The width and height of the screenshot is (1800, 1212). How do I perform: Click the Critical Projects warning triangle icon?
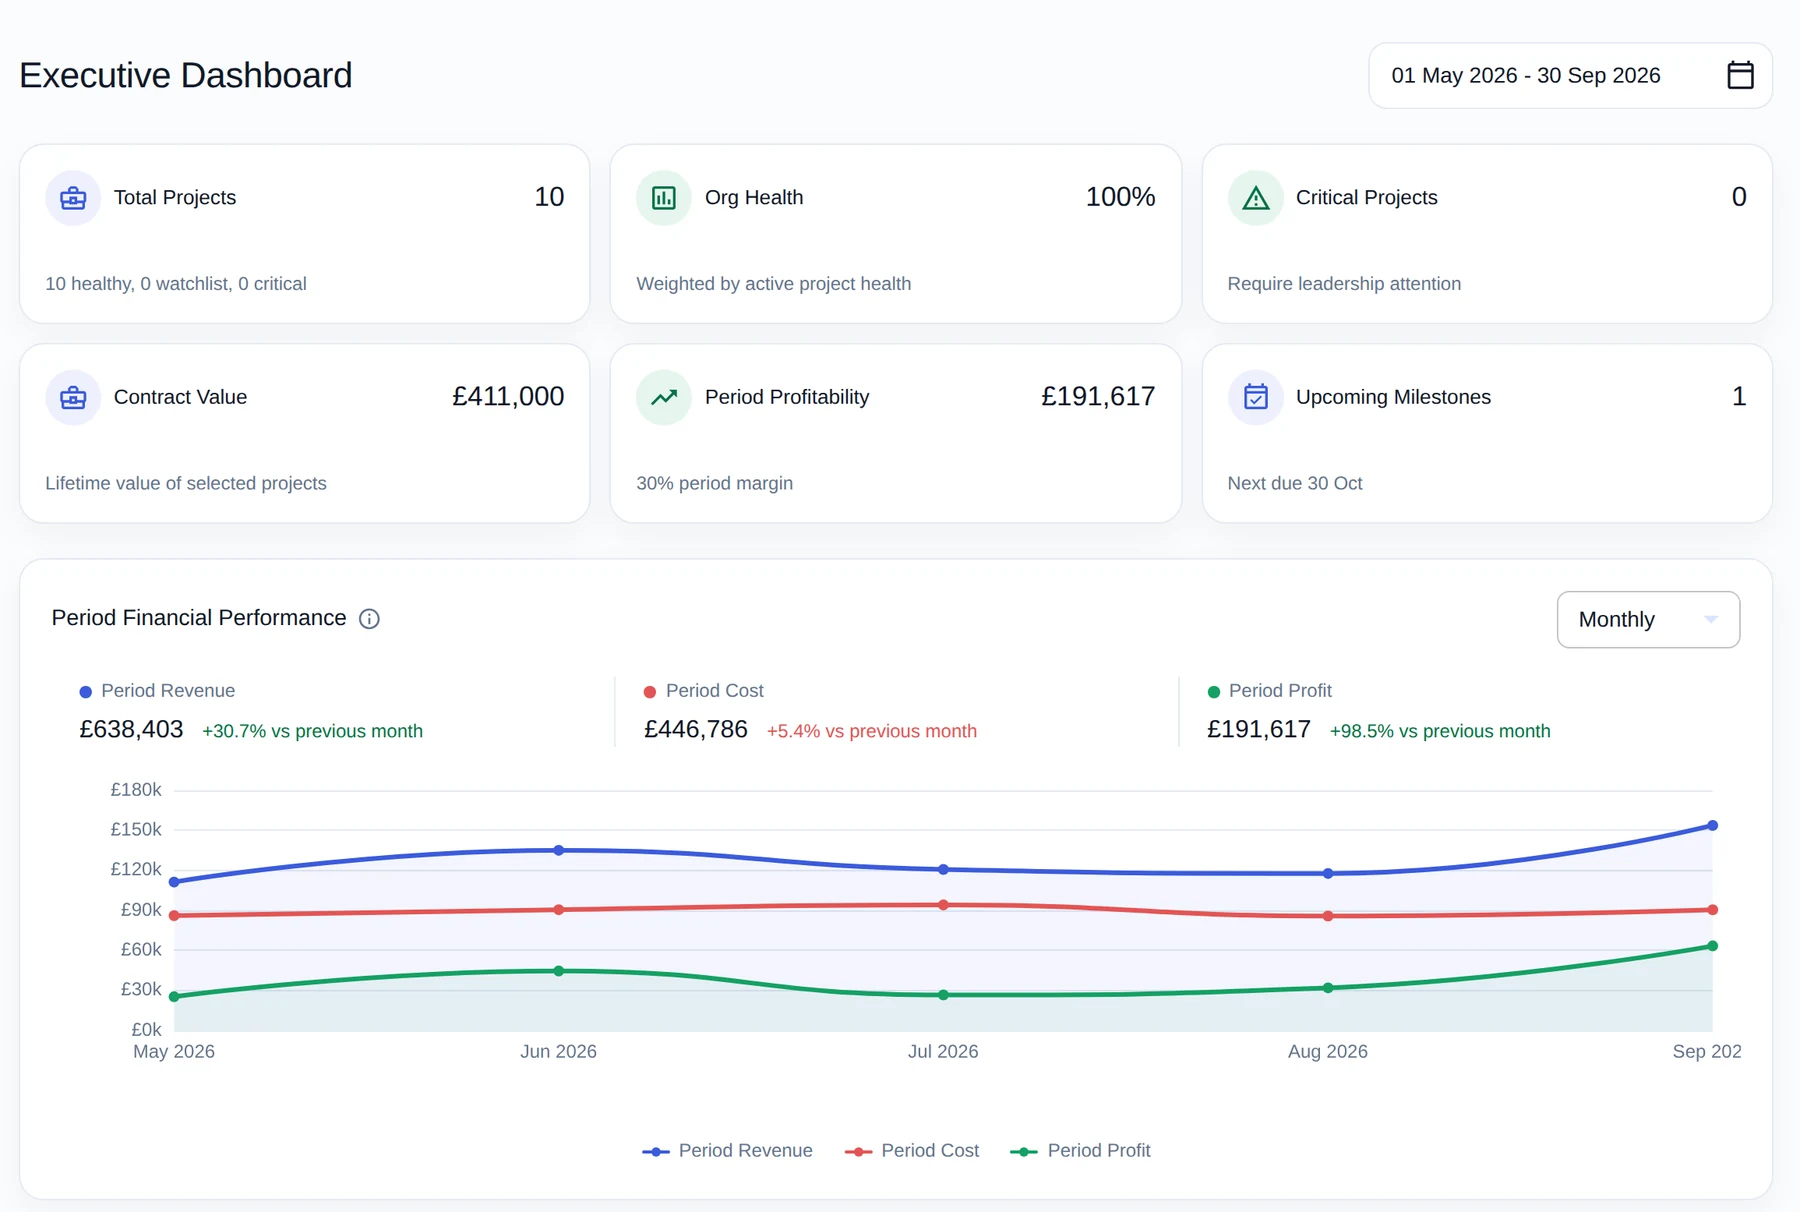[1255, 198]
